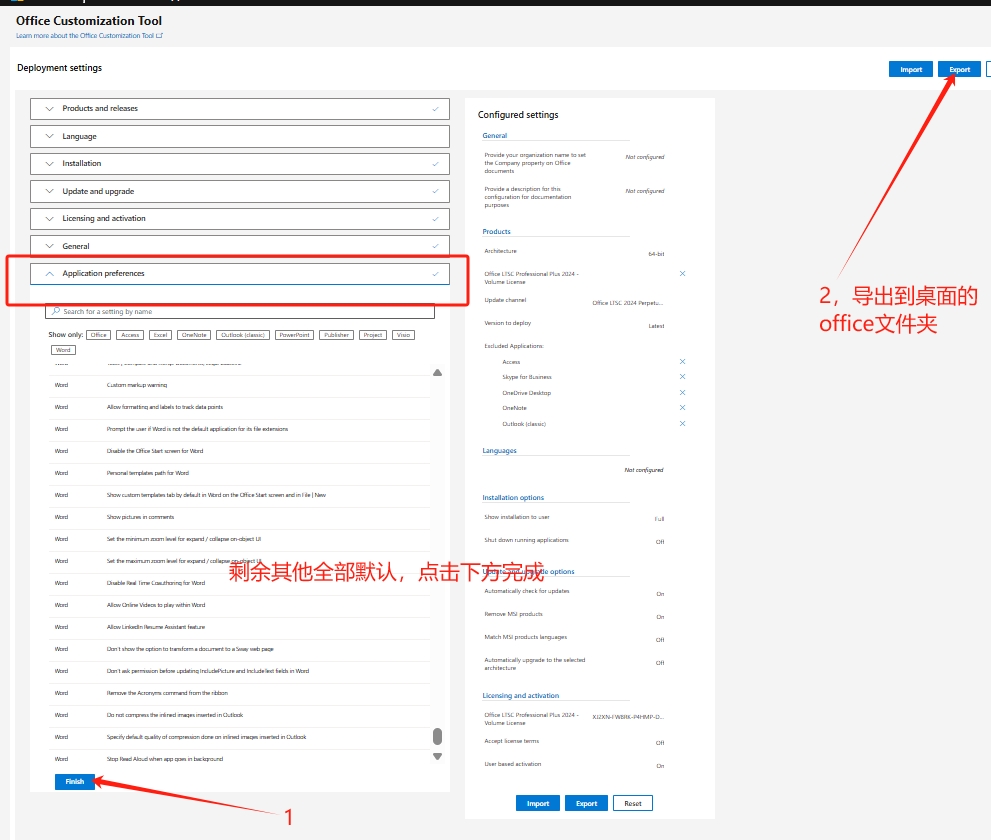Toggle the PowerPoint settings filter
This screenshot has width=991, height=840.
[294, 334]
